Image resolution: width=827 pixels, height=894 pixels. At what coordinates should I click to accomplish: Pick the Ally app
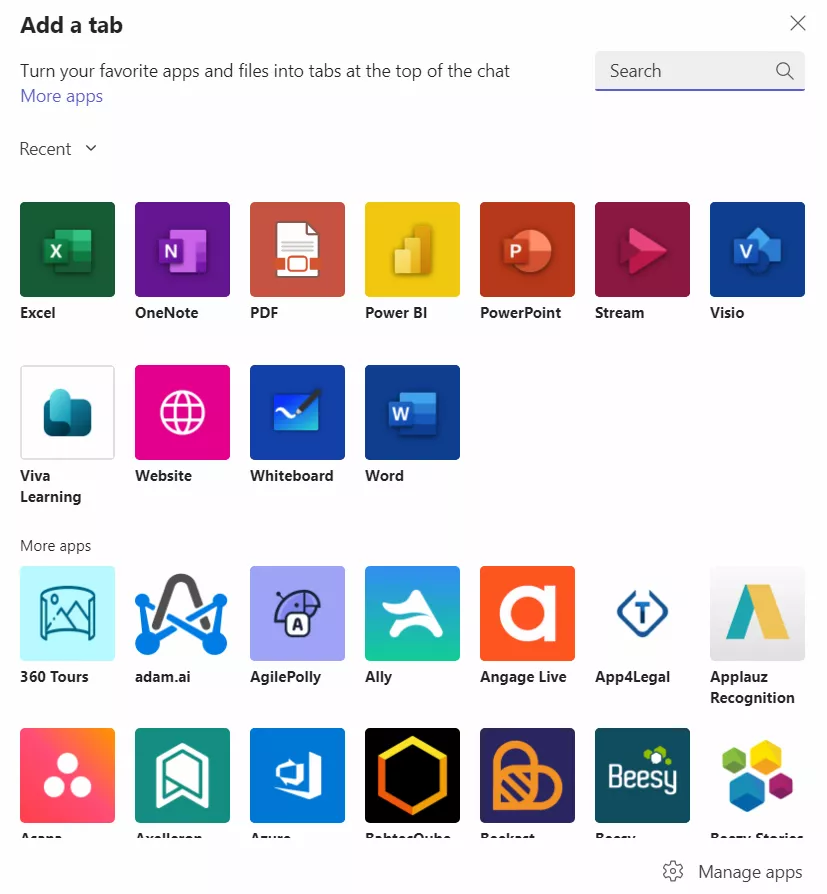tap(412, 613)
